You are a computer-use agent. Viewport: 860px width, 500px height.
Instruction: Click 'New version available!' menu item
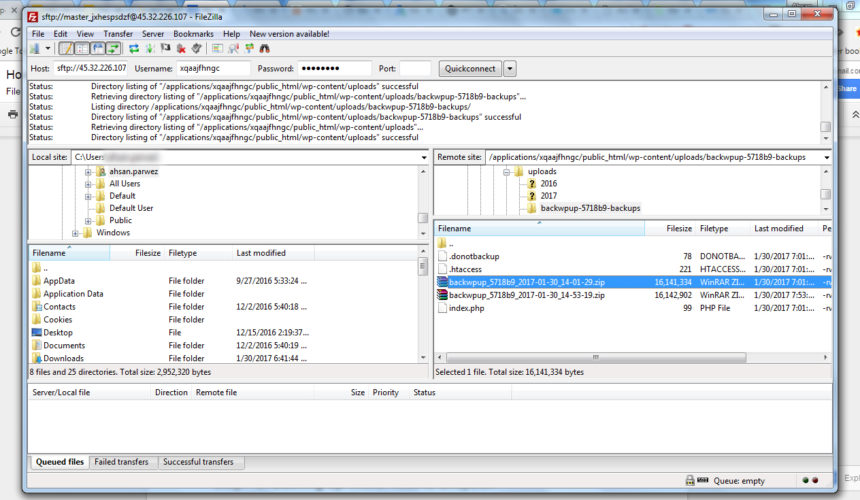pos(290,34)
